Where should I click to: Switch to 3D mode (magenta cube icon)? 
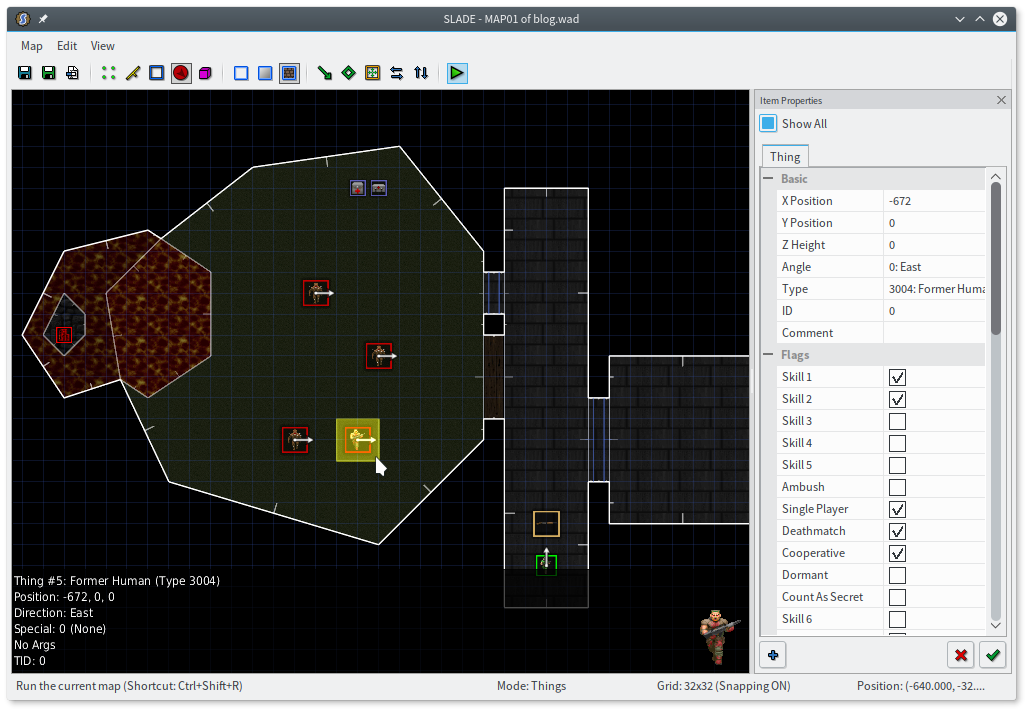click(x=205, y=73)
